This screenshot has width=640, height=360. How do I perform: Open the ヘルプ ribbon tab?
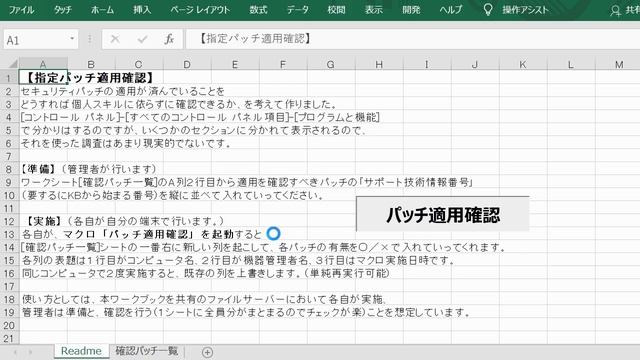pyautogui.click(x=451, y=10)
